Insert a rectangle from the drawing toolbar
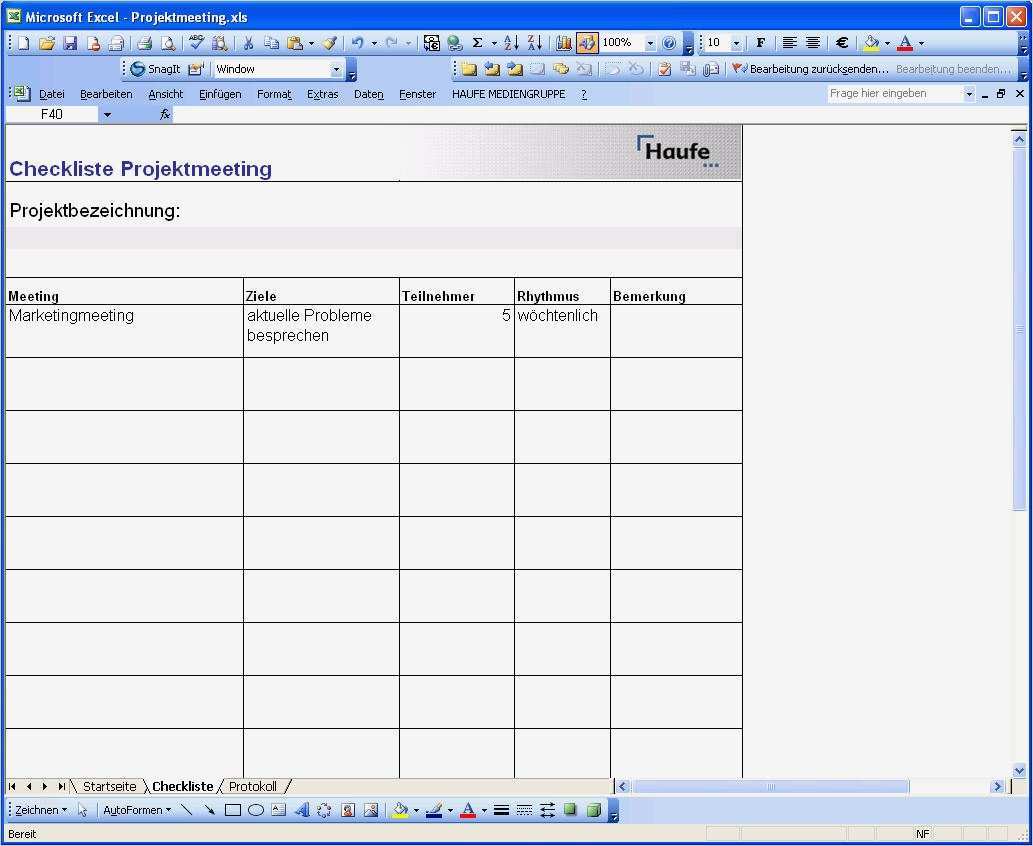This screenshot has width=1033, height=846. (234, 810)
